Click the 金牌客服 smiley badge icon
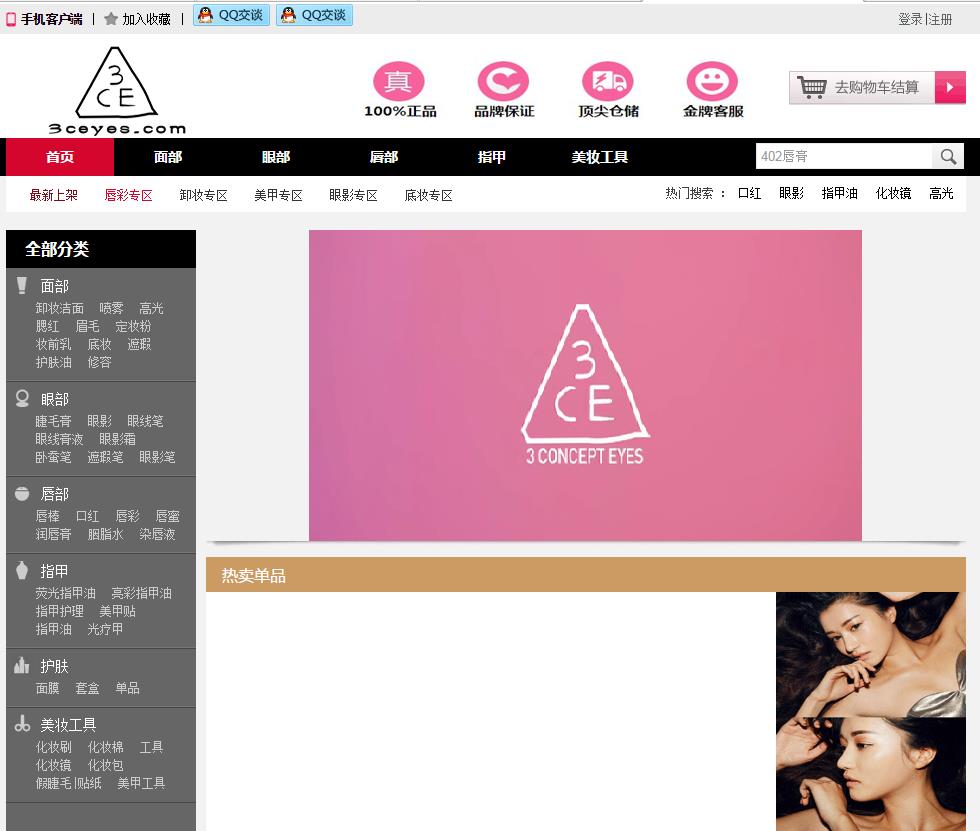Image resolution: width=980 pixels, height=831 pixels. click(712, 81)
